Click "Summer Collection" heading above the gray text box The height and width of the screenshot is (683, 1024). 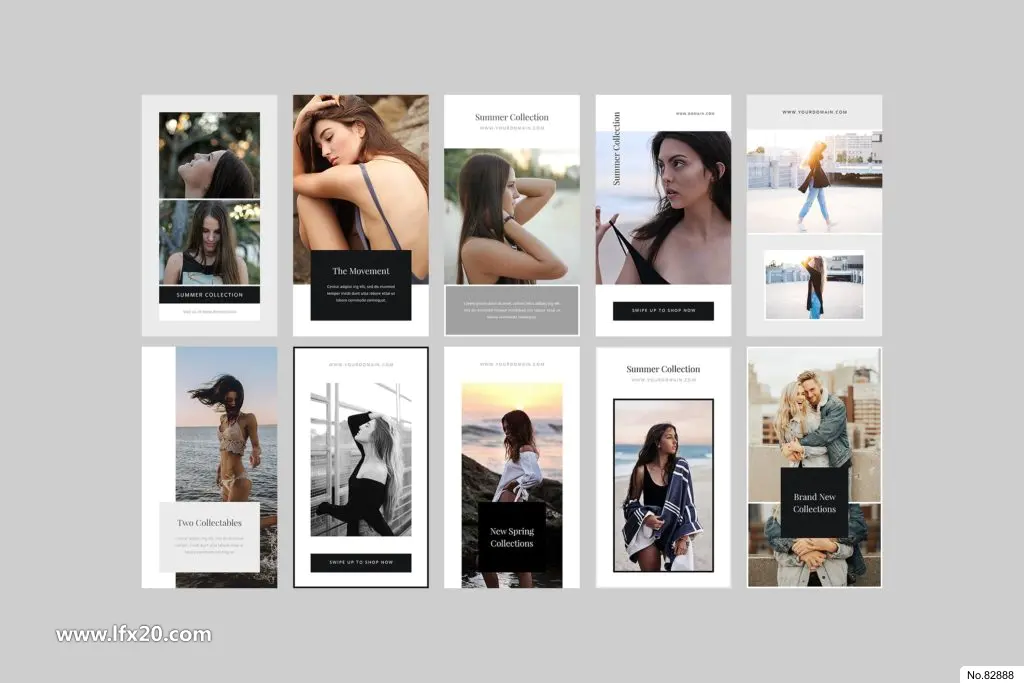tap(512, 118)
